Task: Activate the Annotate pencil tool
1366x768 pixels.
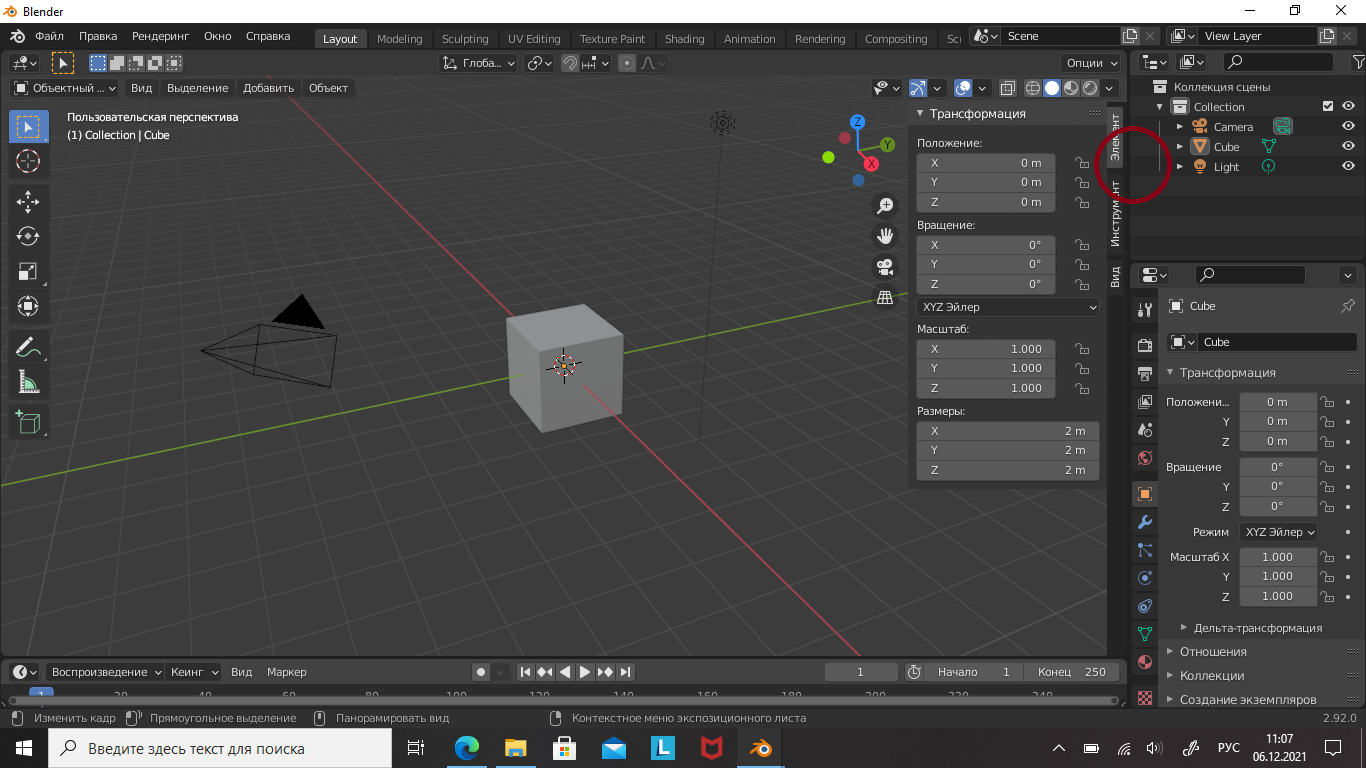Action: pos(28,348)
